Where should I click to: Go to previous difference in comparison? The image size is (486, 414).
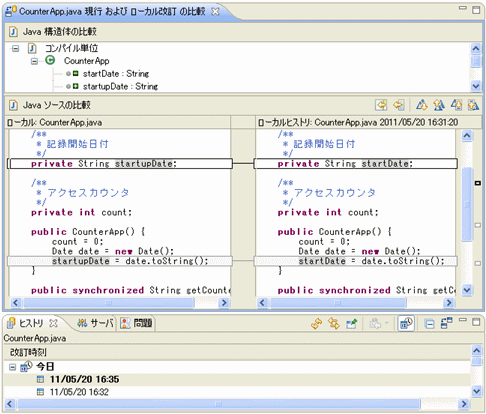[439, 105]
